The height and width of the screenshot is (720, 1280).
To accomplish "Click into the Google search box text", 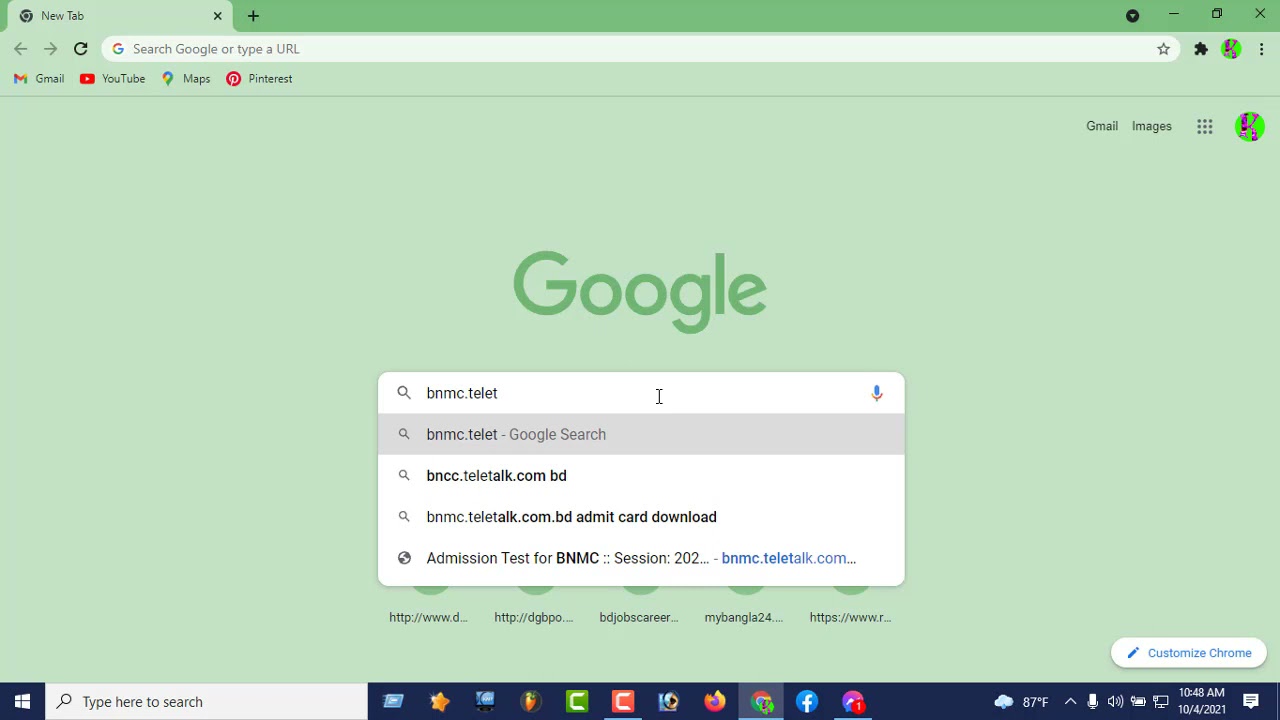I will click(x=640, y=393).
